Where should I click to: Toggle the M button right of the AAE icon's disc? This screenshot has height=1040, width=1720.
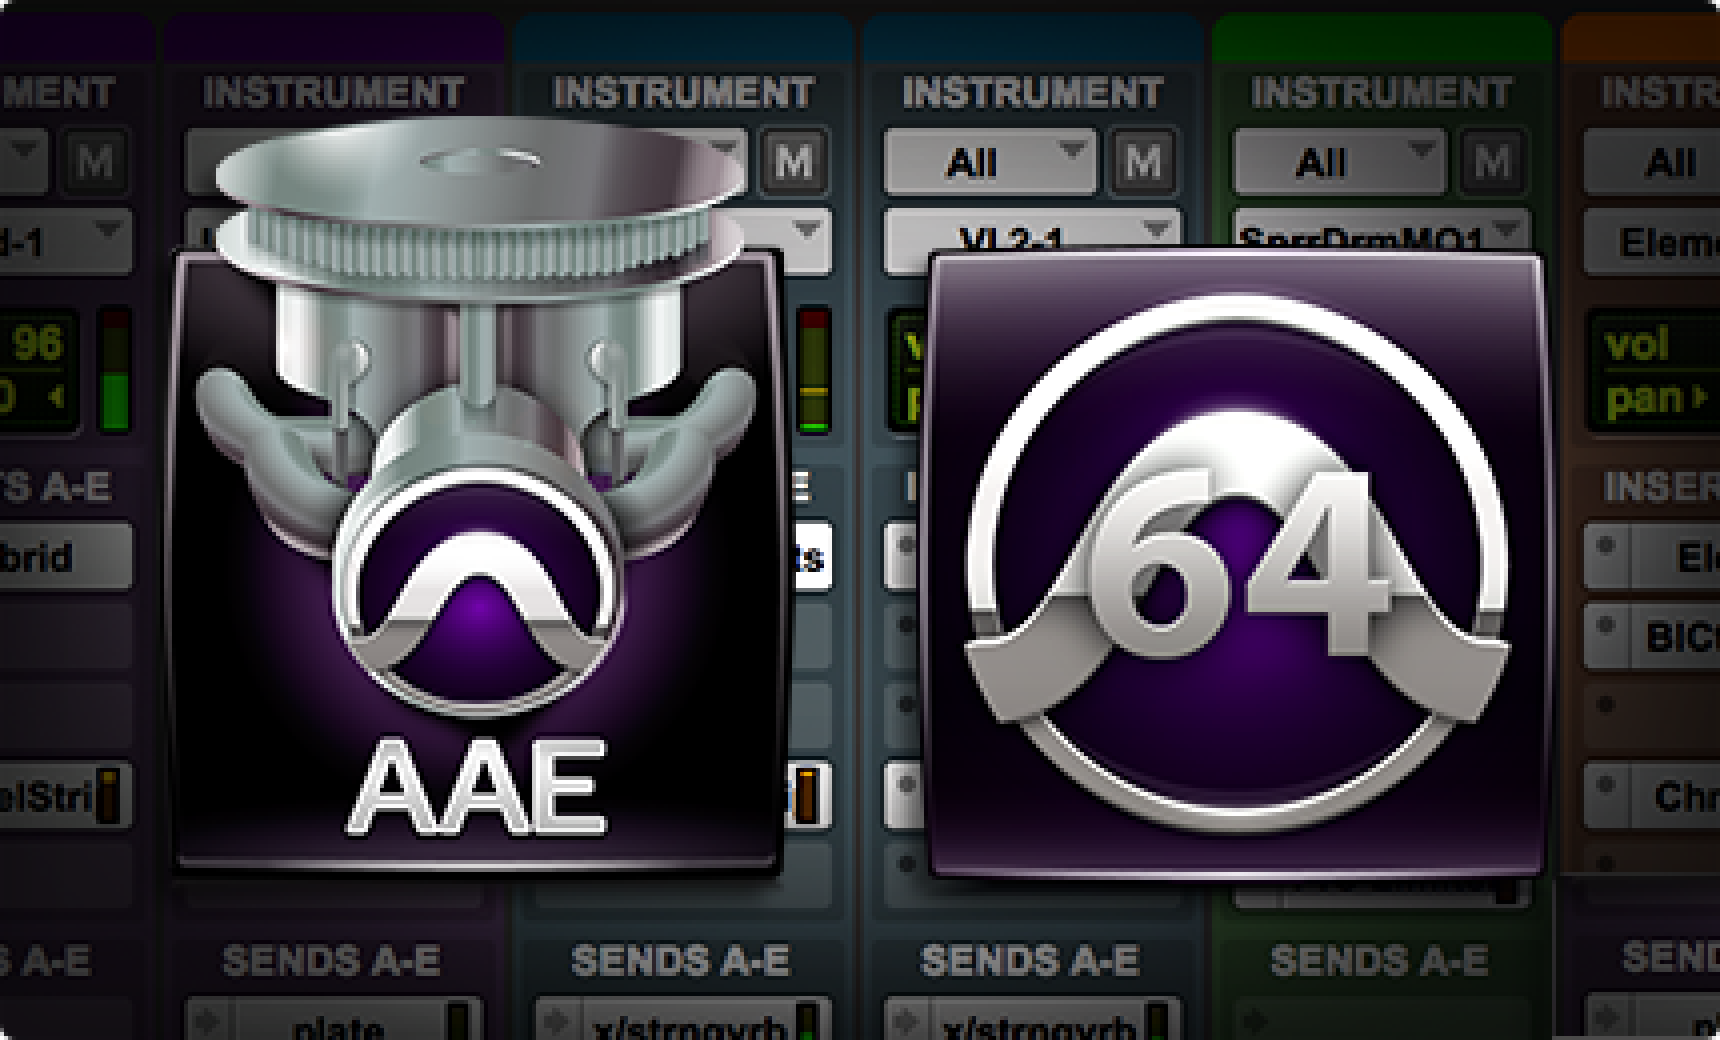click(794, 161)
